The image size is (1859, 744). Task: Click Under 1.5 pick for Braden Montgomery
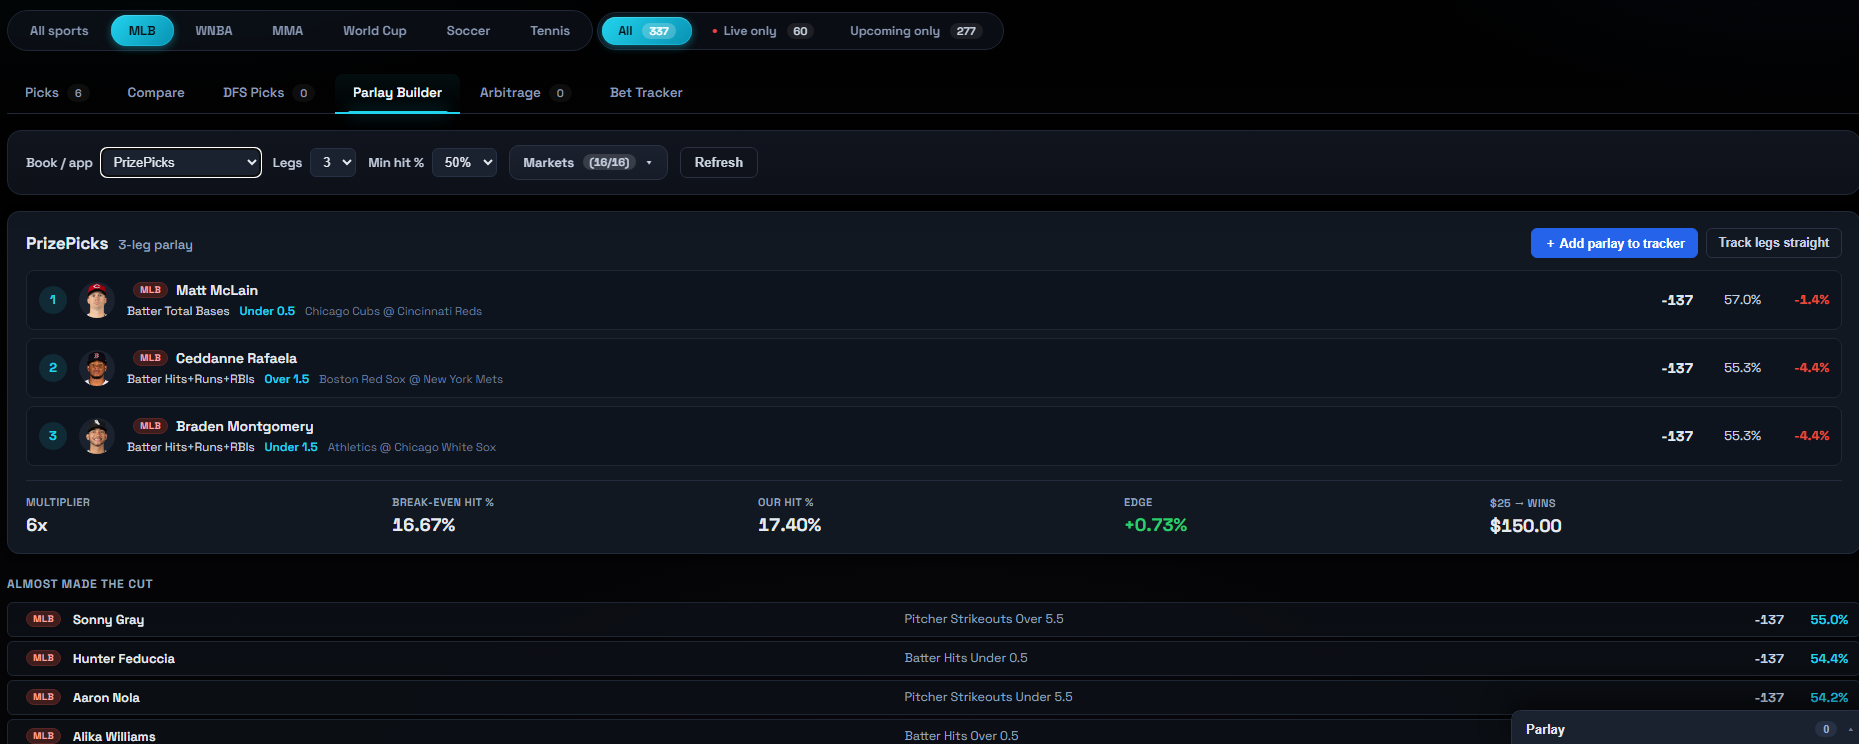291,447
